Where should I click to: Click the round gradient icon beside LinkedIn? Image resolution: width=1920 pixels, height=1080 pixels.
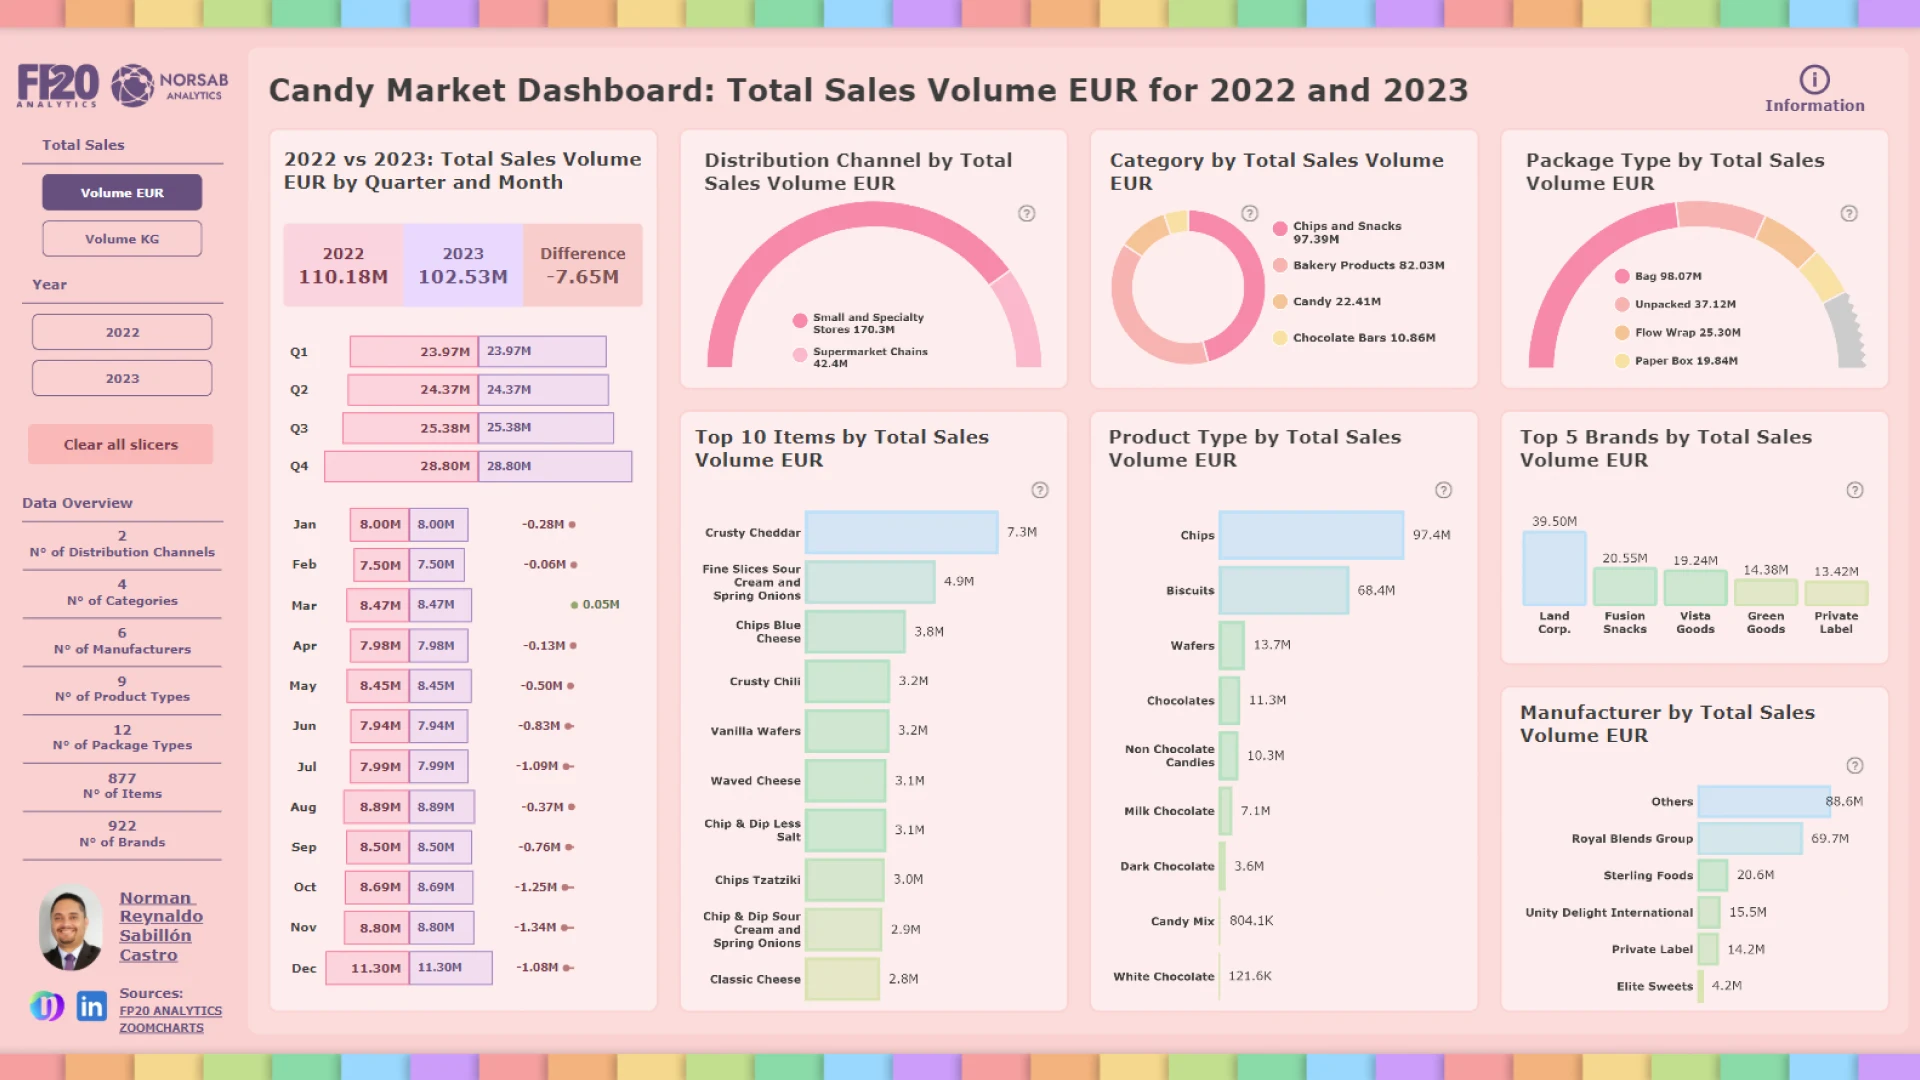46,1006
